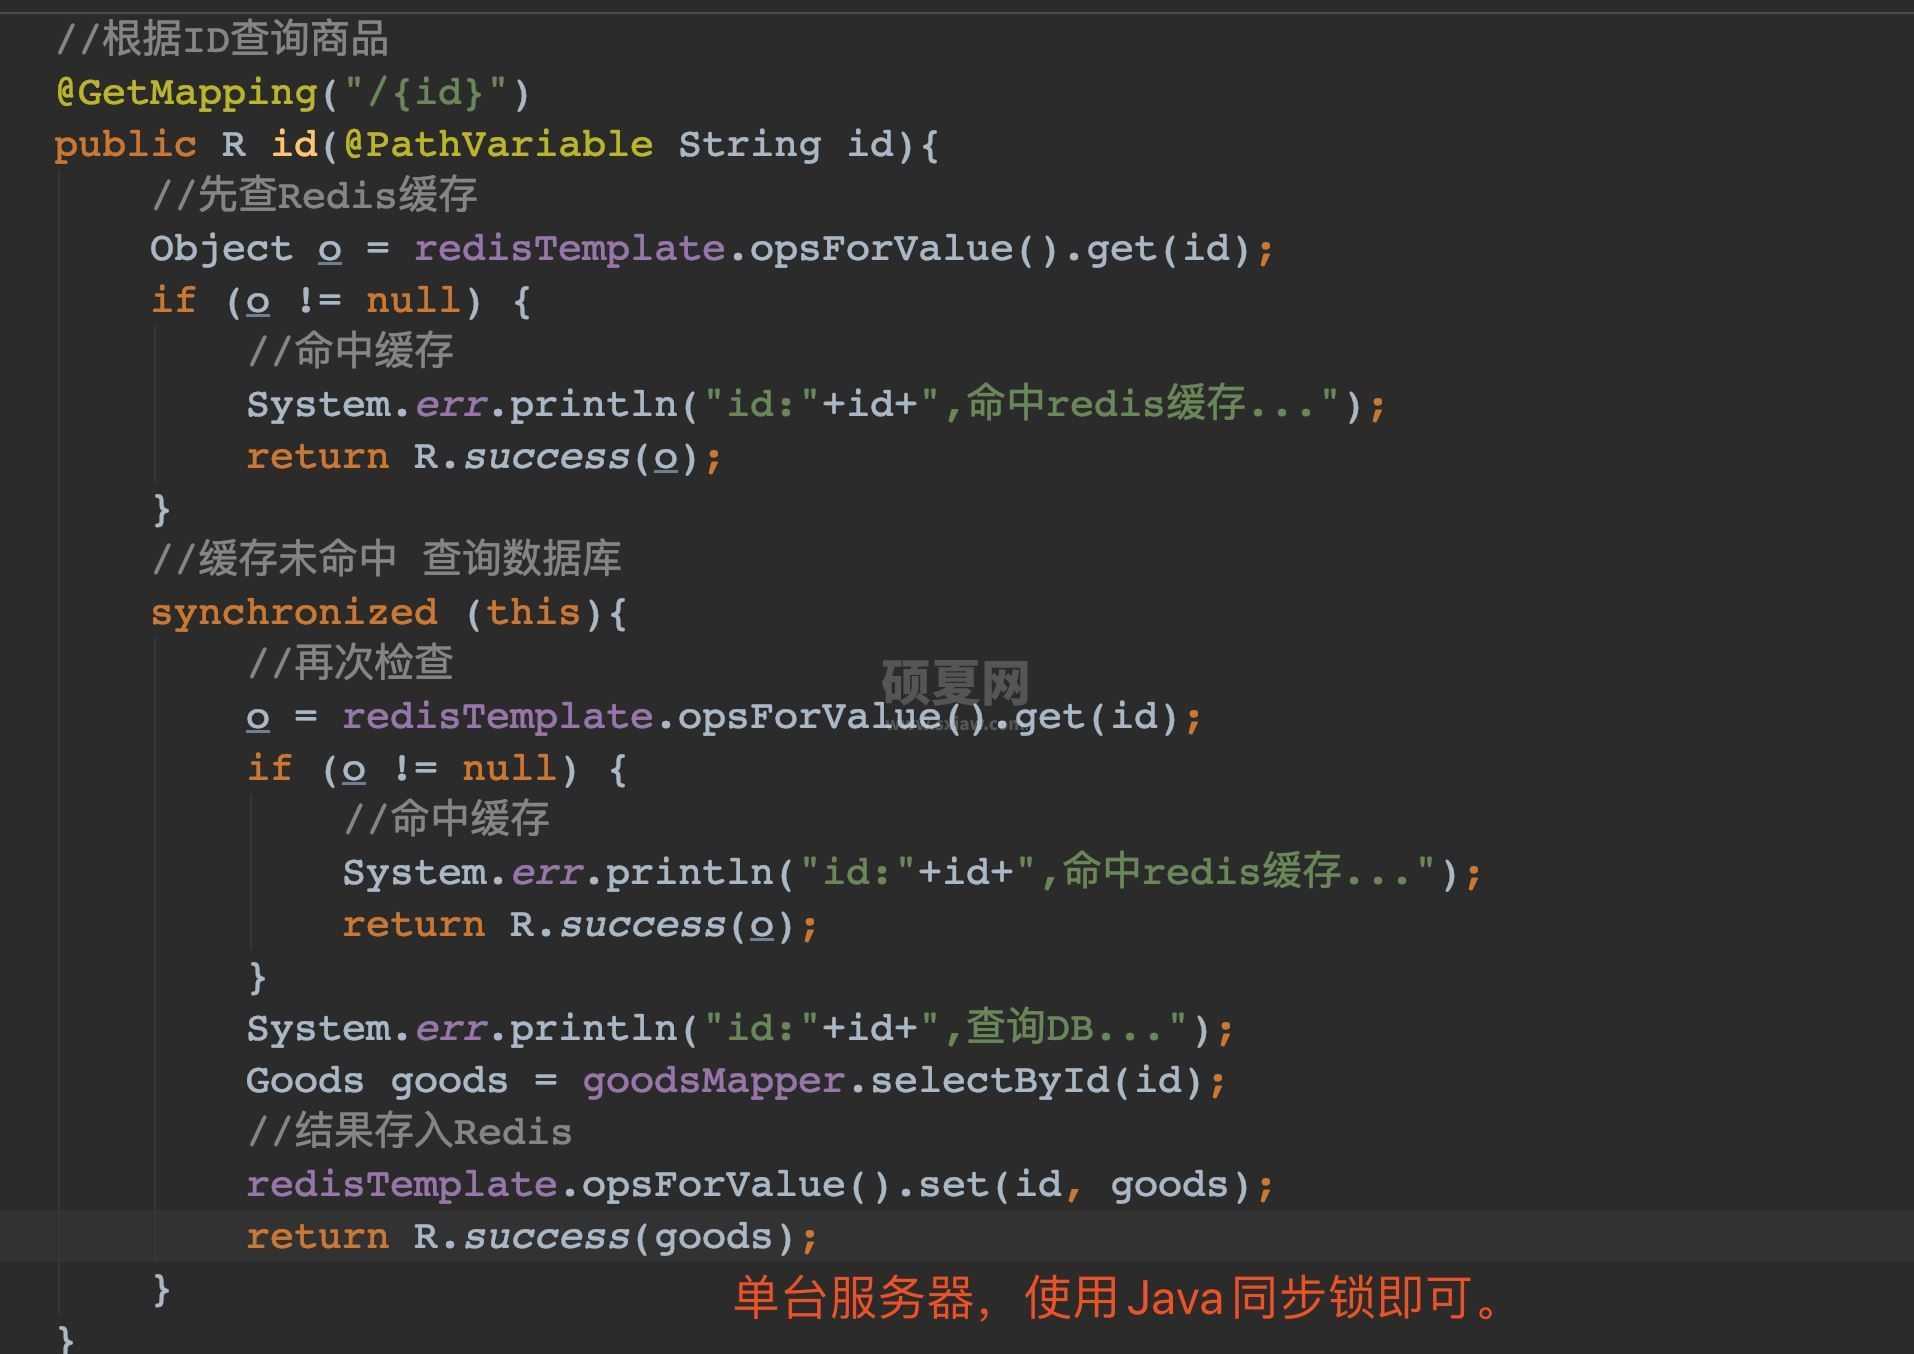Click the "Object" type declaration
1914x1354 pixels.
221,249
